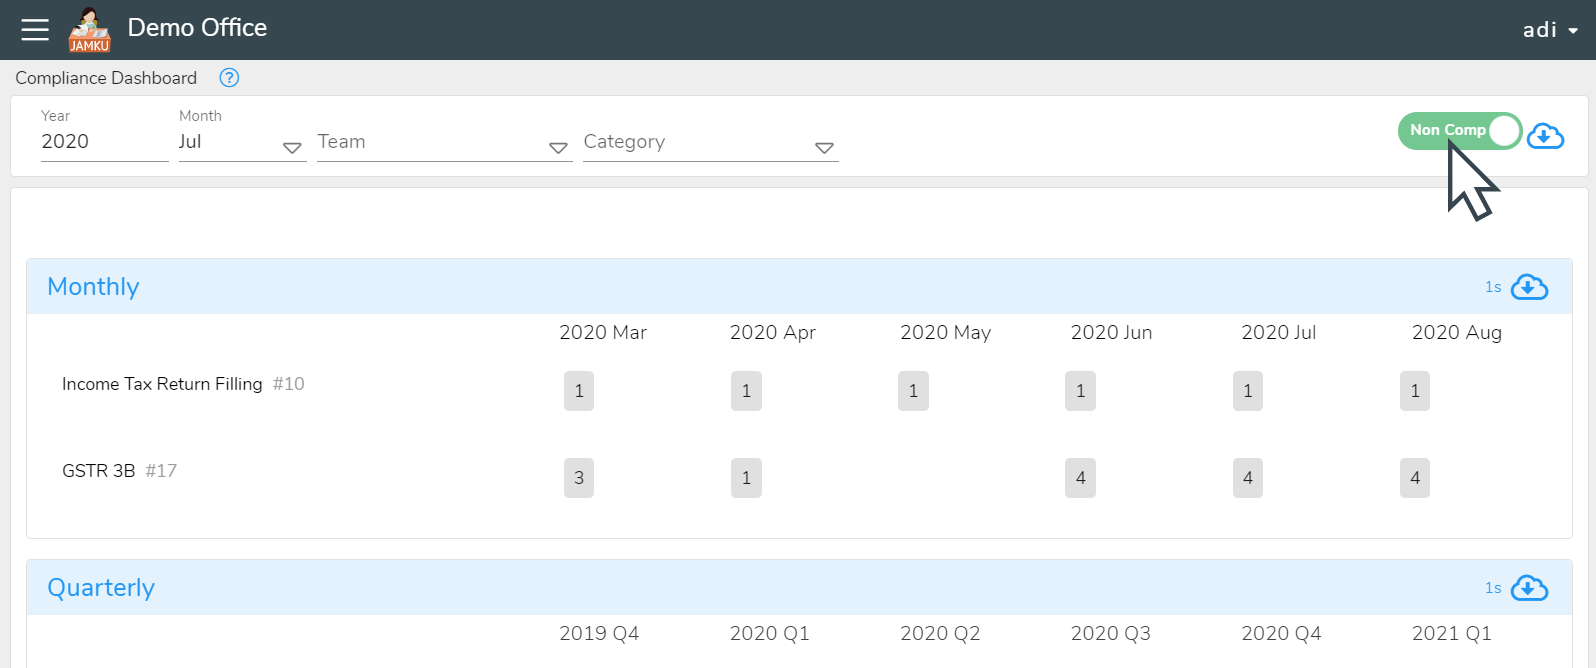
Task: Click the Year field showing 2020
Action: [x=104, y=143]
